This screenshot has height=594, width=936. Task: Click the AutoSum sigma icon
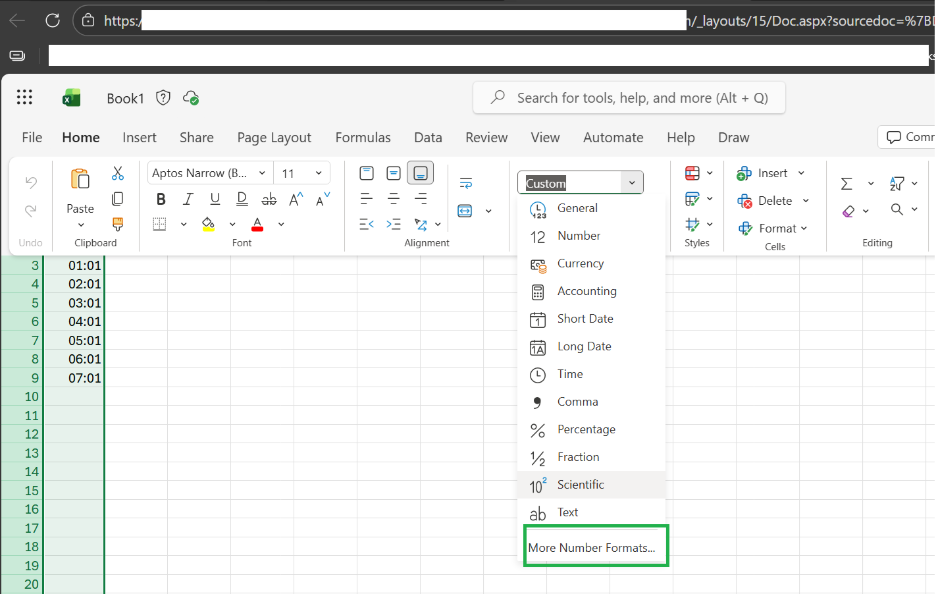(x=846, y=183)
